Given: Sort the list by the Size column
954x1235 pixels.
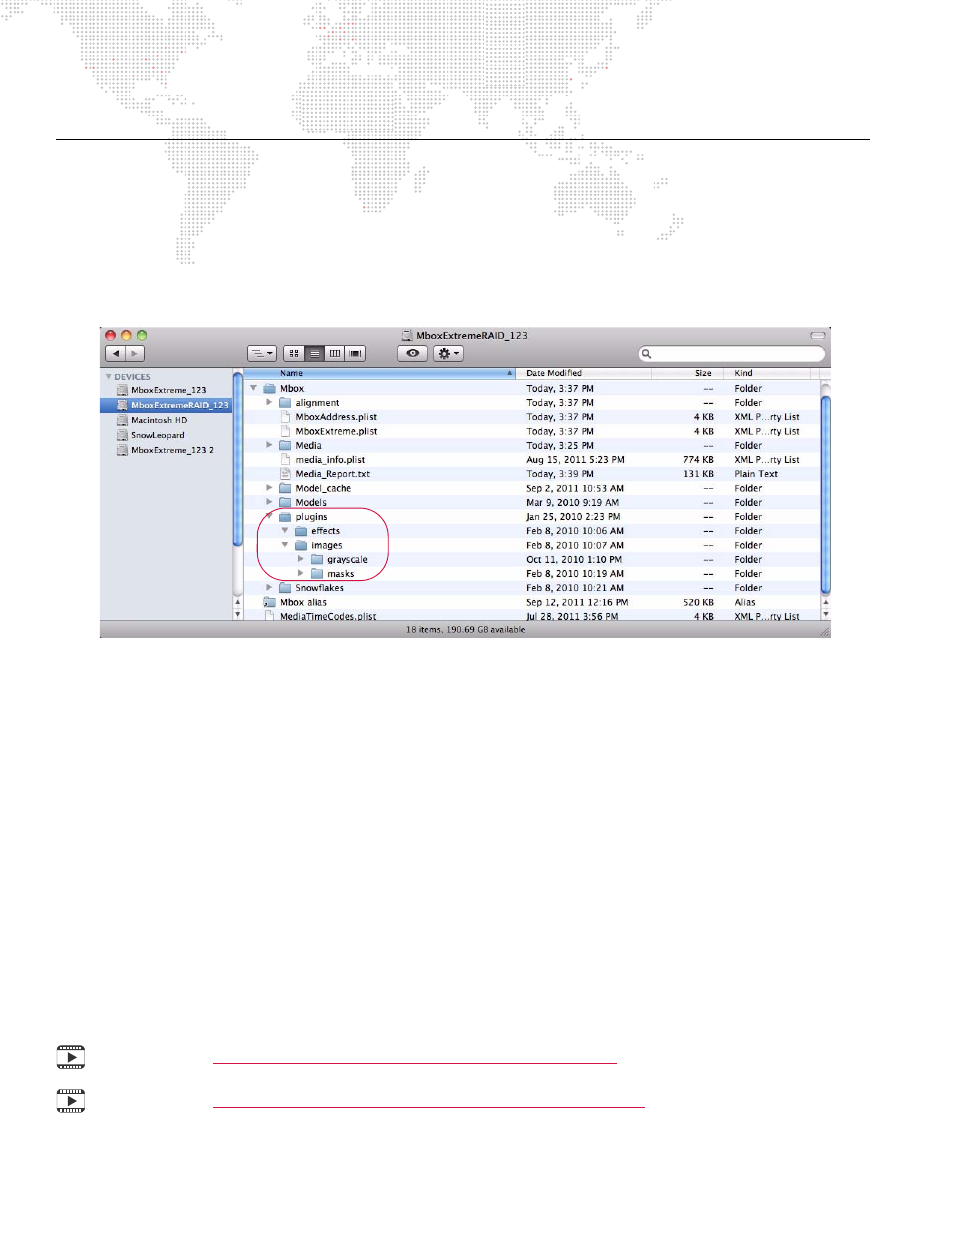Looking at the screenshot, I should [x=687, y=373].
